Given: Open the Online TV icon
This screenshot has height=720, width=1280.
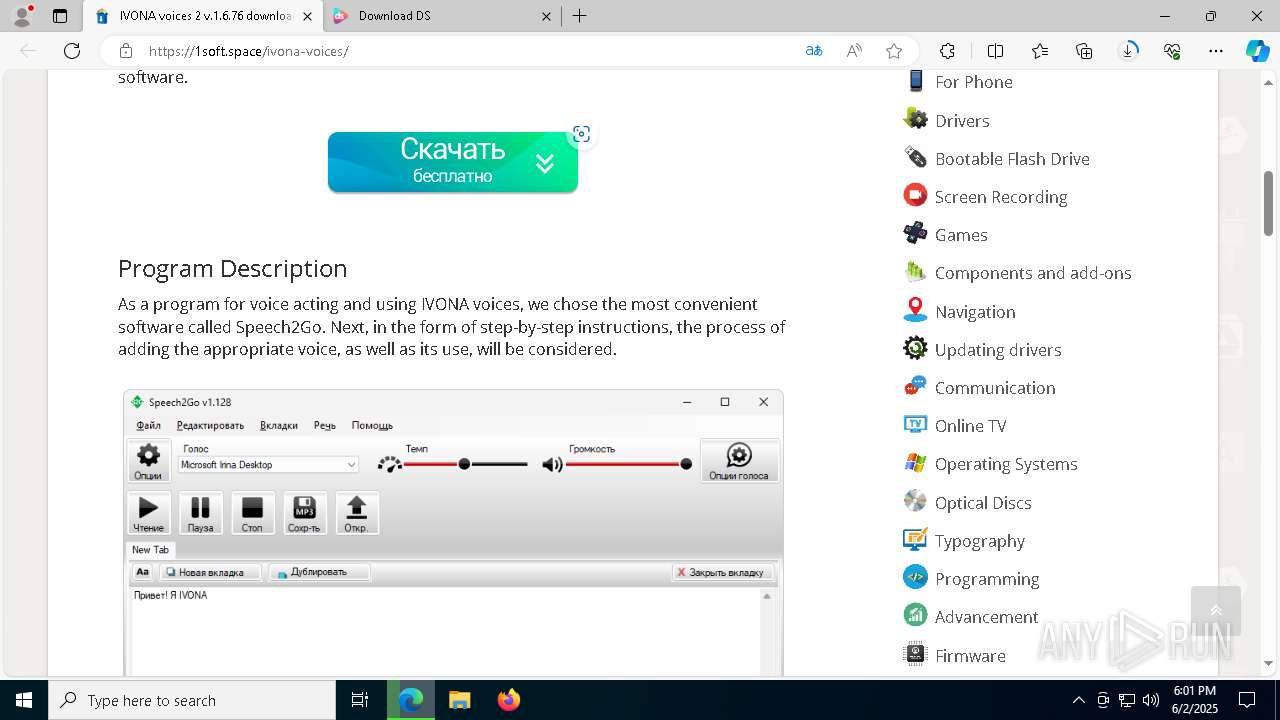Looking at the screenshot, I should tap(915, 424).
